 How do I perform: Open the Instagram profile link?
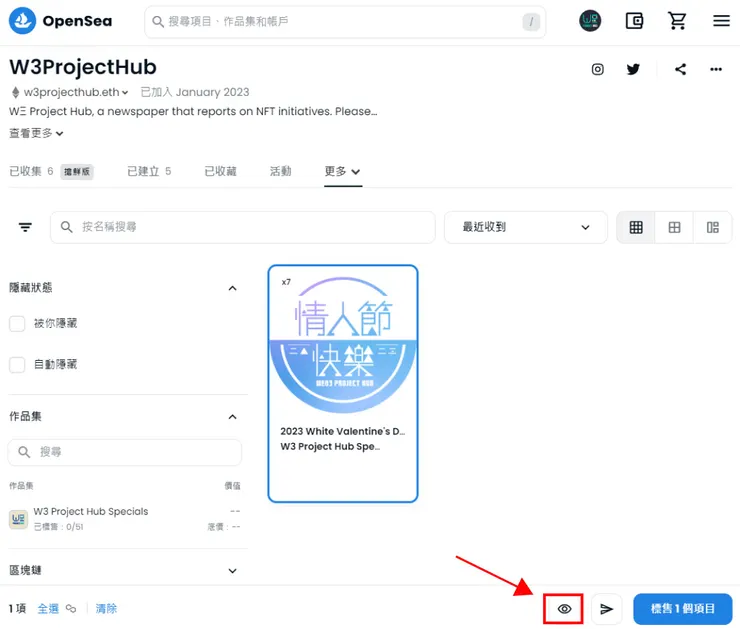click(x=597, y=69)
